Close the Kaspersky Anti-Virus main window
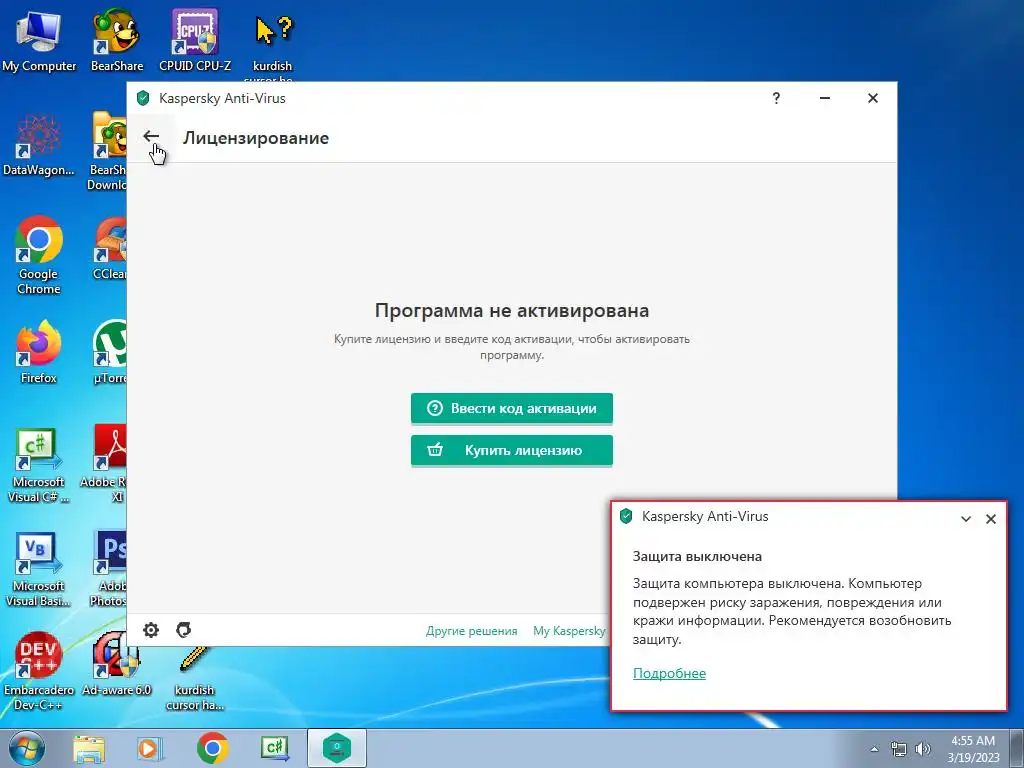Screen dimensions: 1024x768 tap(872, 98)
